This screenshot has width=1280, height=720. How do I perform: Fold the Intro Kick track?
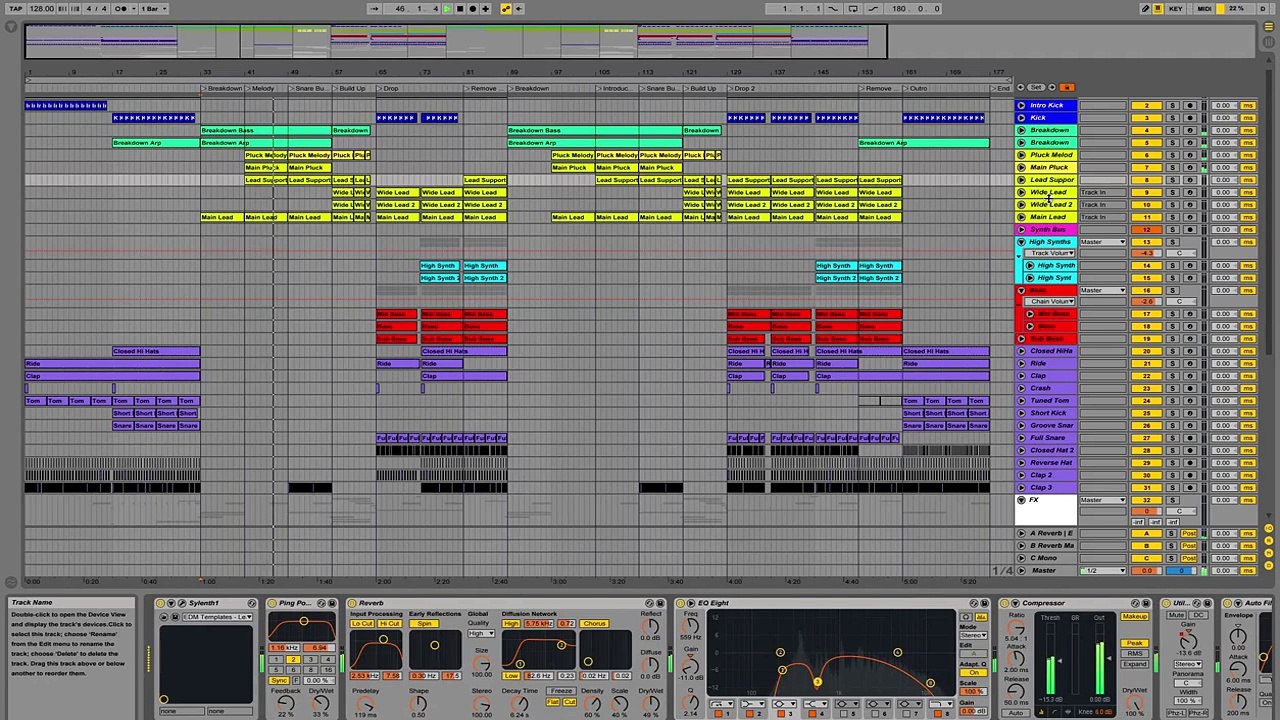(1021, 105)
